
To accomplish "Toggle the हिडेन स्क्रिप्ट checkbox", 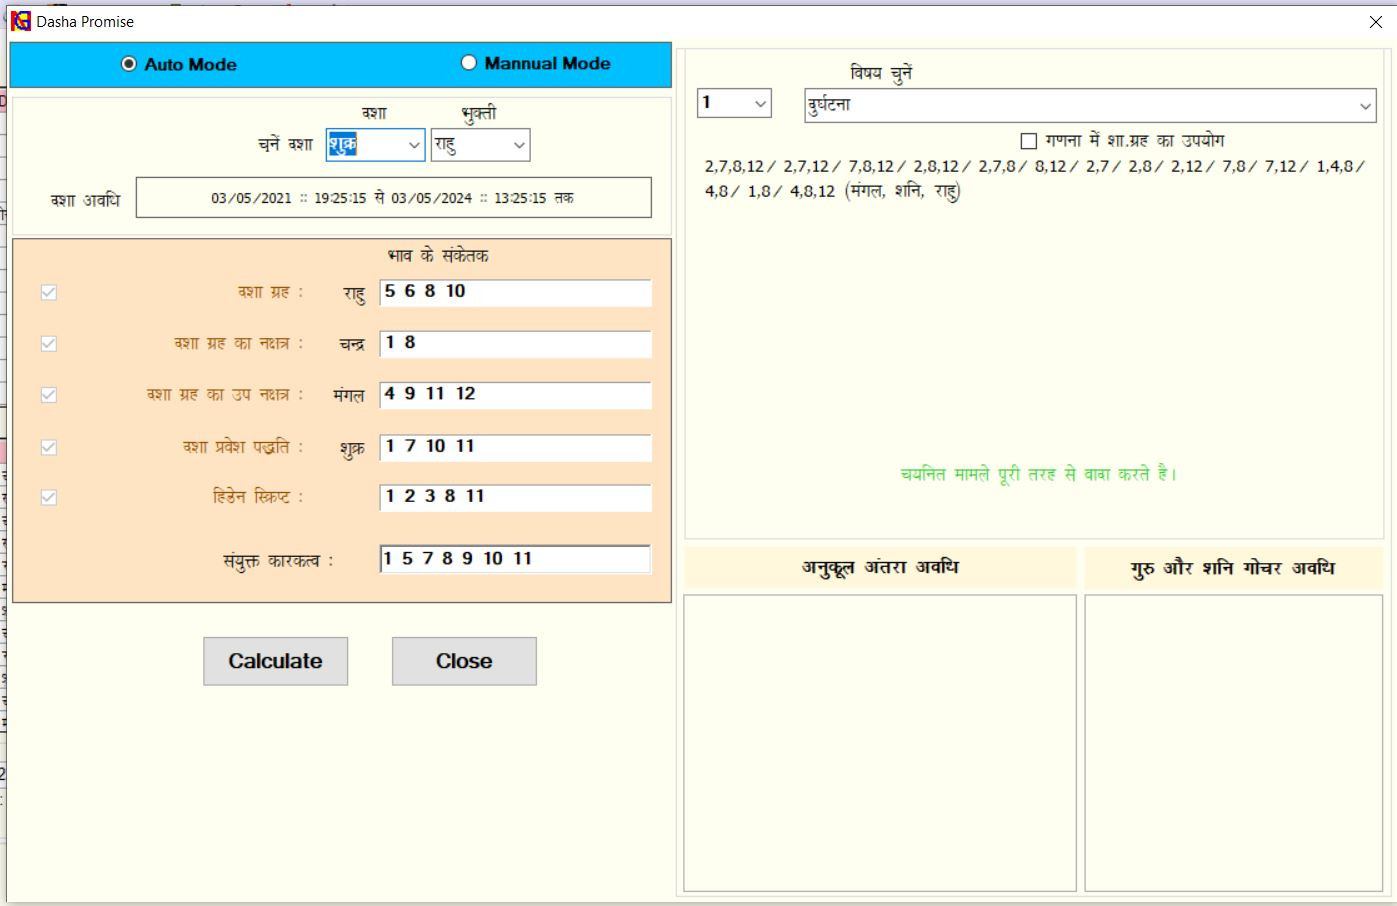I will point(48,497).
